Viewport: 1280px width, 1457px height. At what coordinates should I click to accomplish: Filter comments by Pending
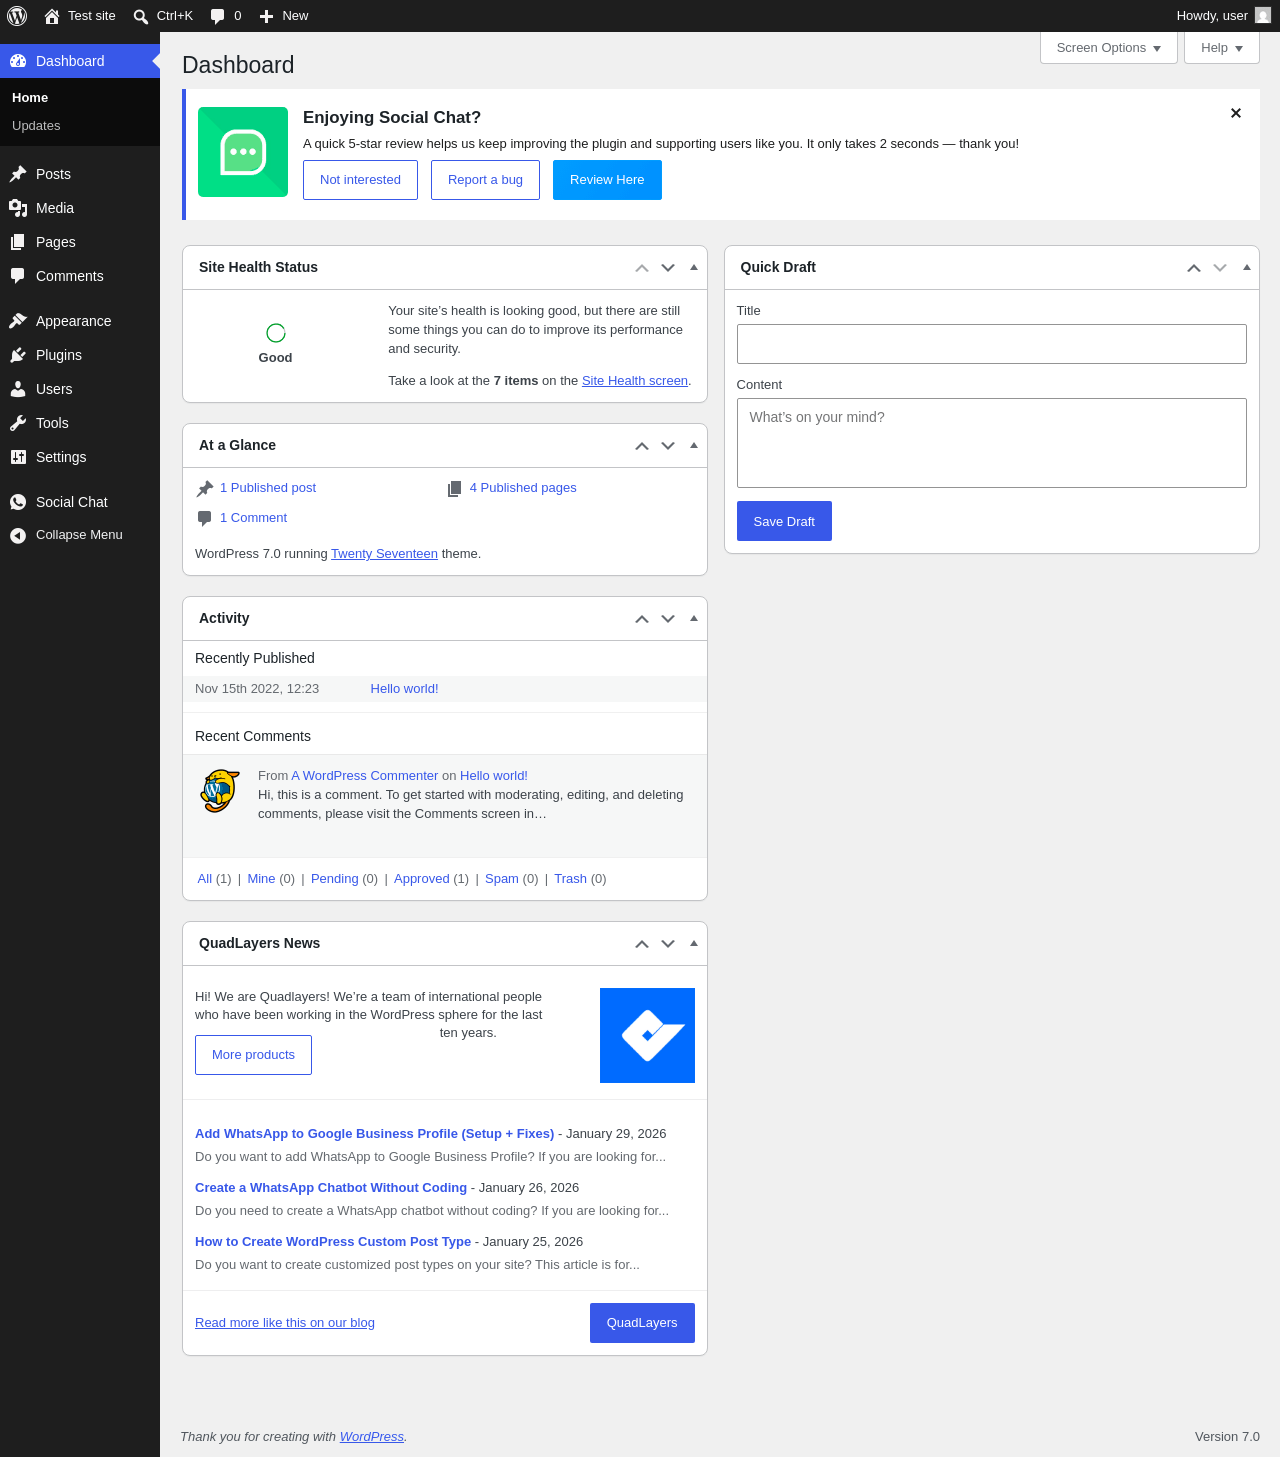[334, 879]
